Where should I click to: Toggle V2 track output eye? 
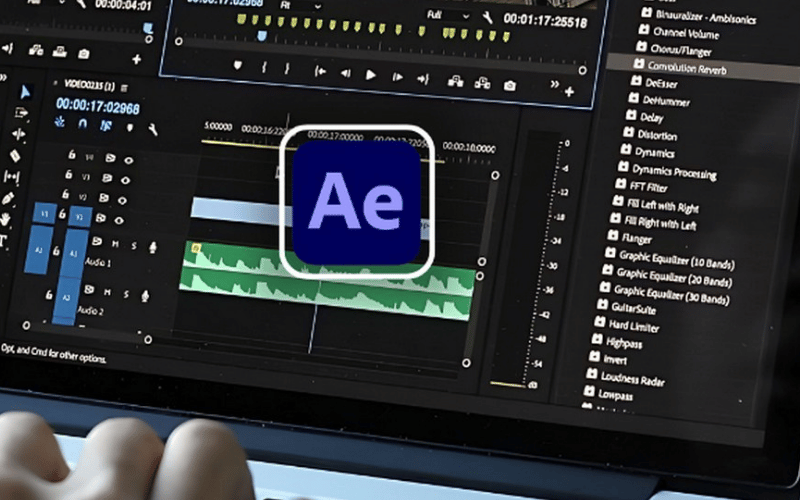122,201
